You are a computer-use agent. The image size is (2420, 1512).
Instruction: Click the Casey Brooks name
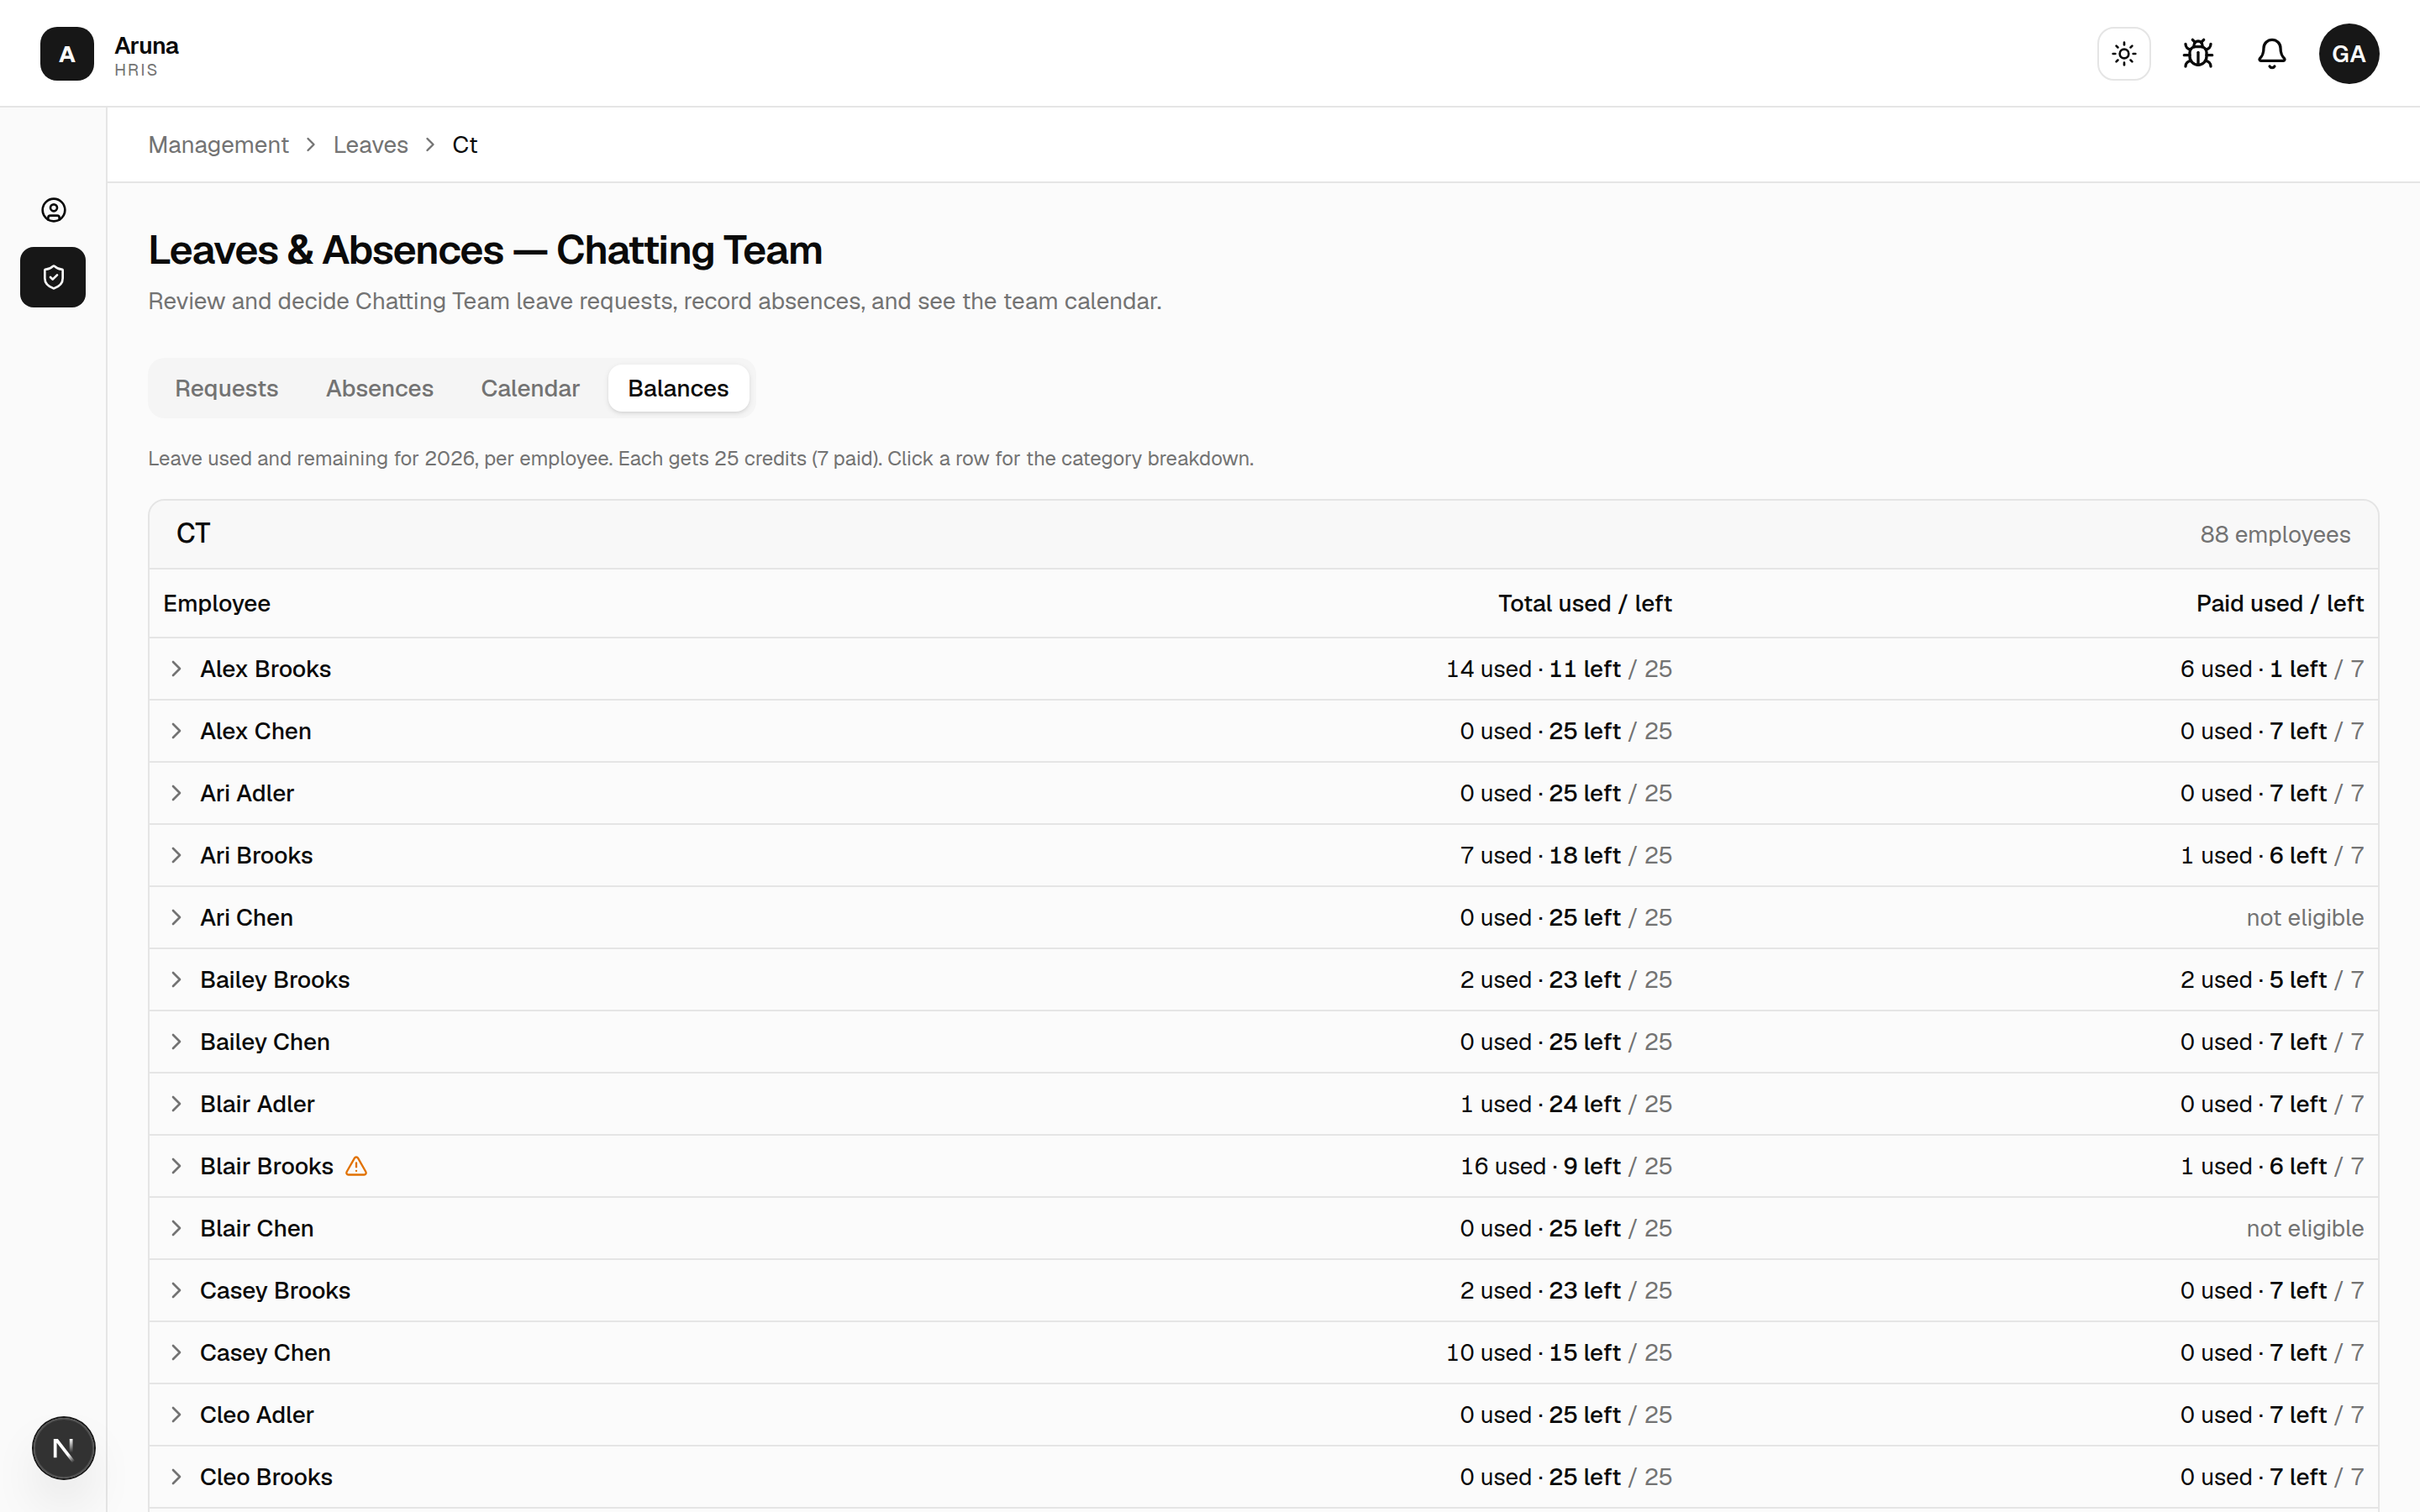(275, 1290)
